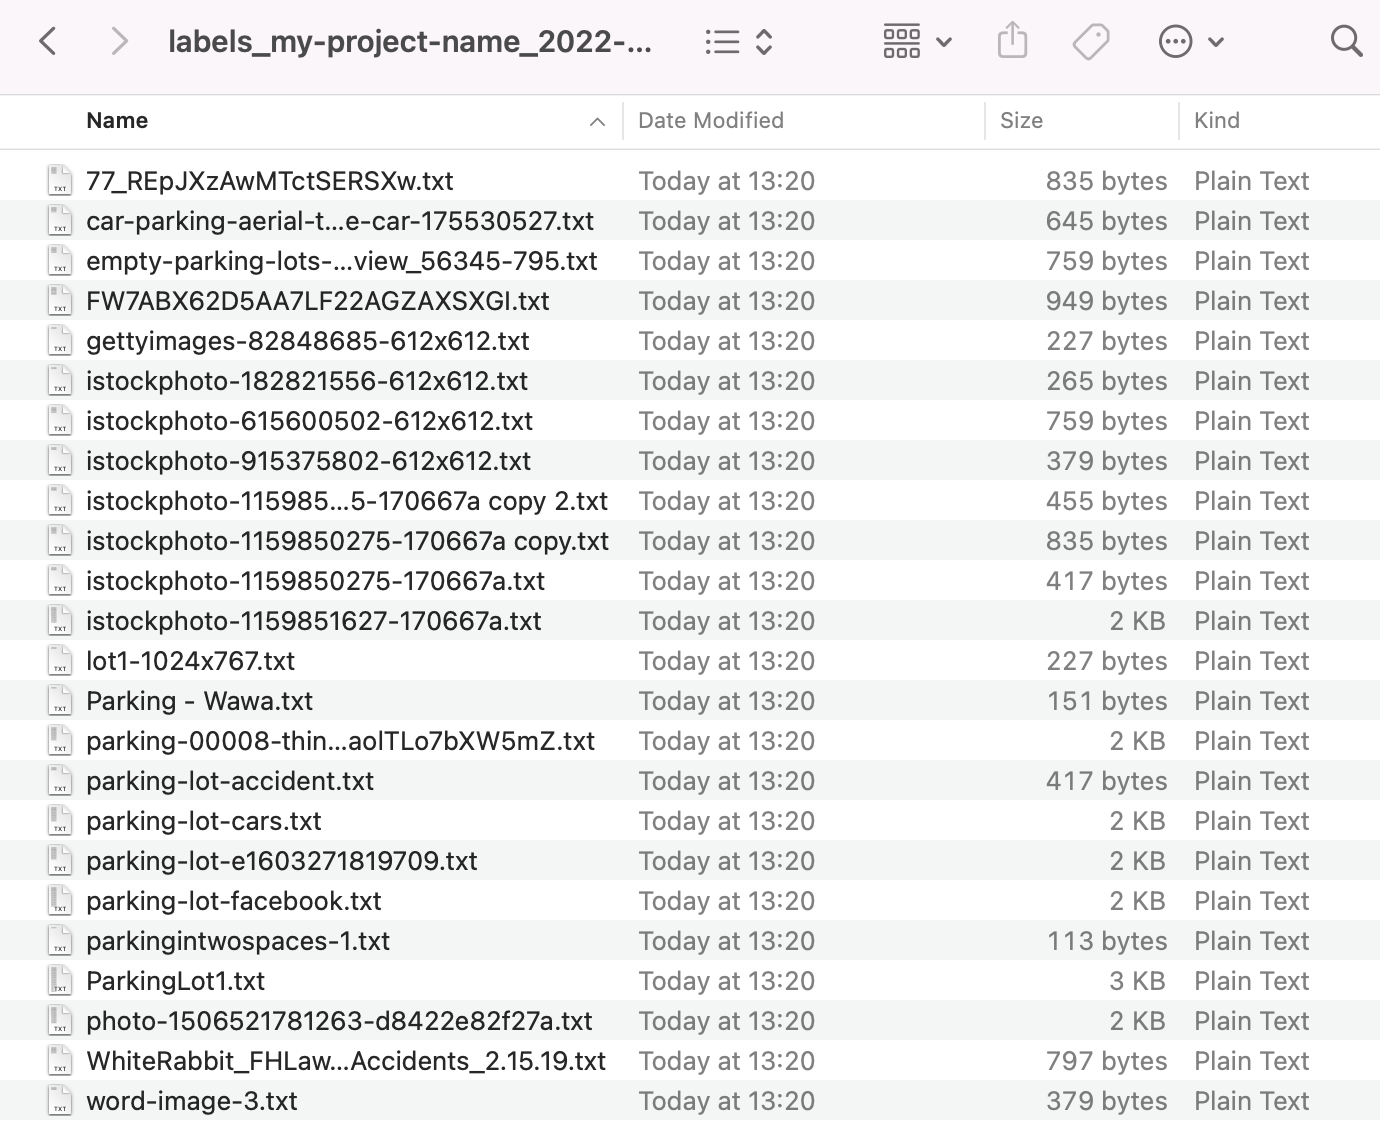
Task: Select file name istockphoto-1159850275-170667a copy.txt
Action: point(348,541)
